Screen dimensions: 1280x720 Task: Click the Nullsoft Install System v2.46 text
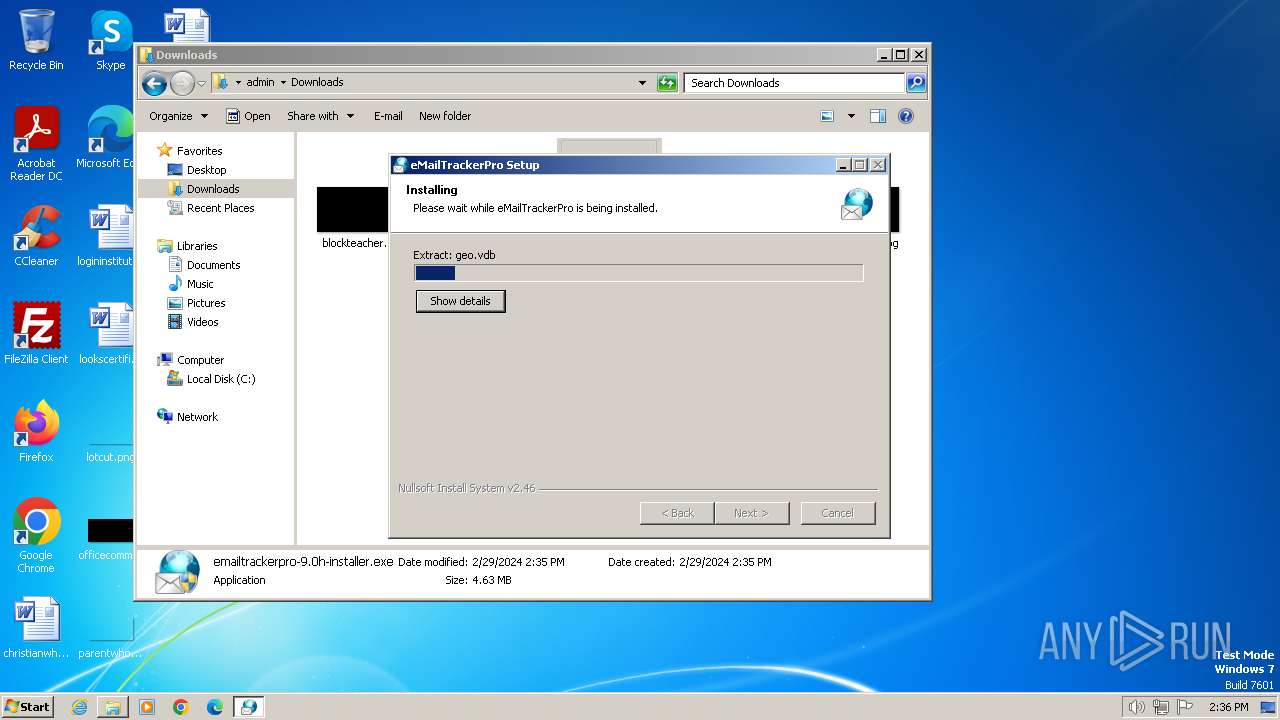pos(467,488)
